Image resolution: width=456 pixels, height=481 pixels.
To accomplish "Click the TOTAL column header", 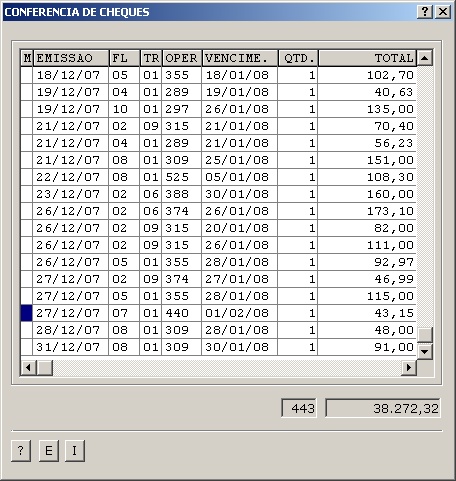I will [367, 58].
